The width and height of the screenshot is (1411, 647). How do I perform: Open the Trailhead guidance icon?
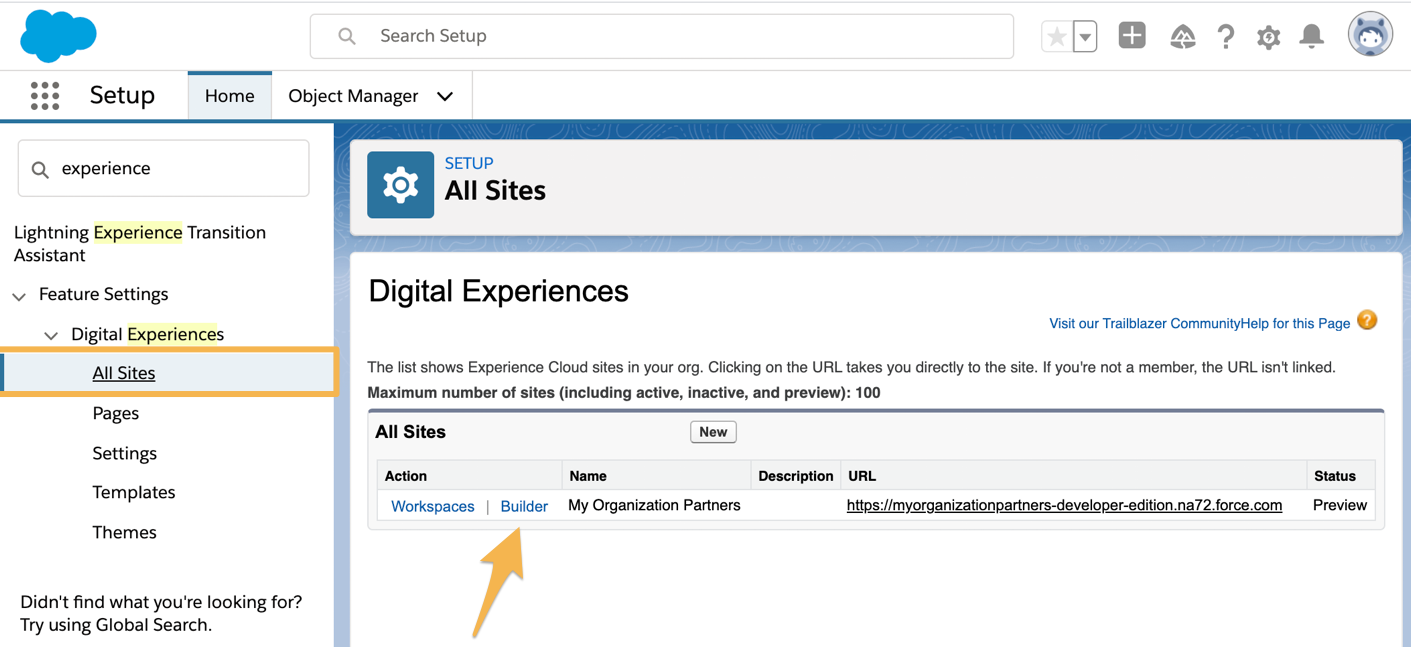(x=1183, y=37)
